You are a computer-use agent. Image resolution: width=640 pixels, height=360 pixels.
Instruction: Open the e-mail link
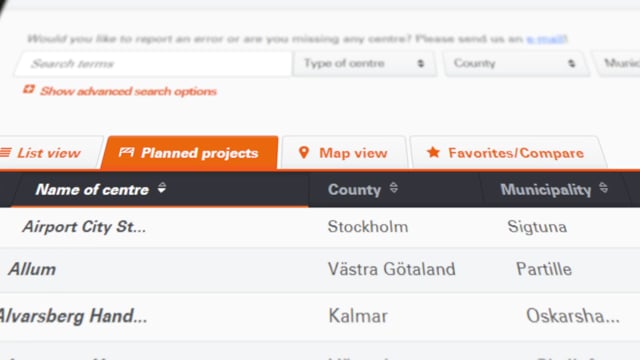pyautogui.click(x=546, y=39)
